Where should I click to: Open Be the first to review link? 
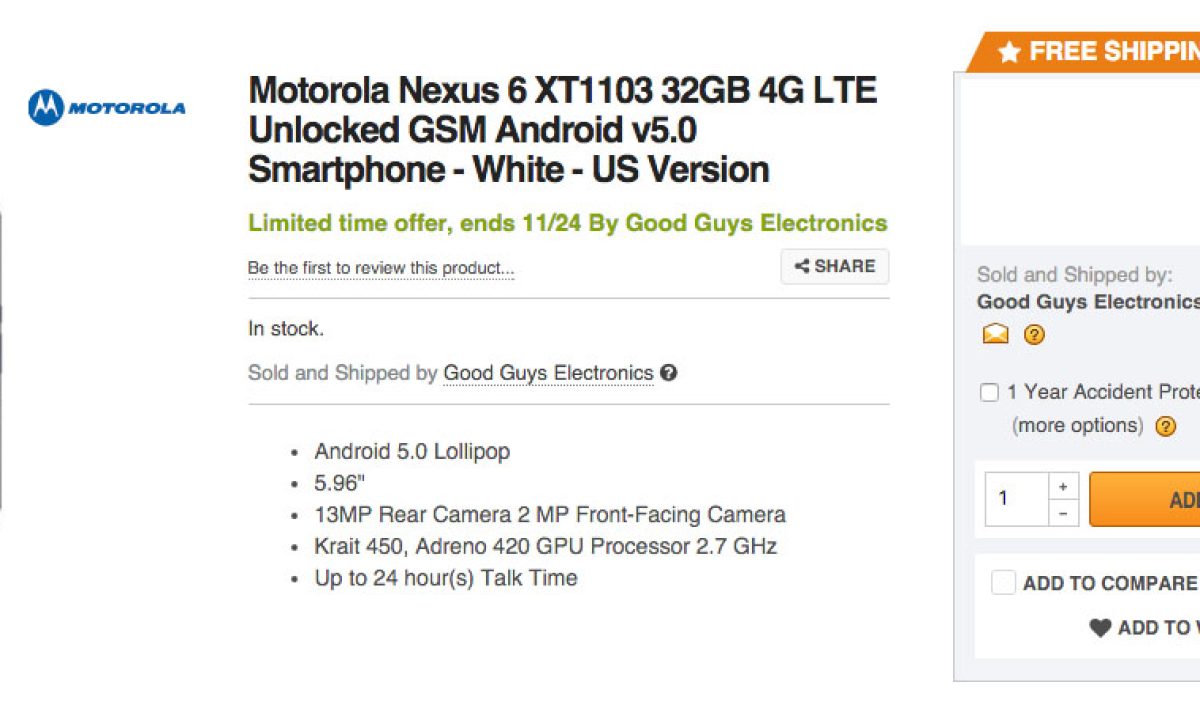381,268
